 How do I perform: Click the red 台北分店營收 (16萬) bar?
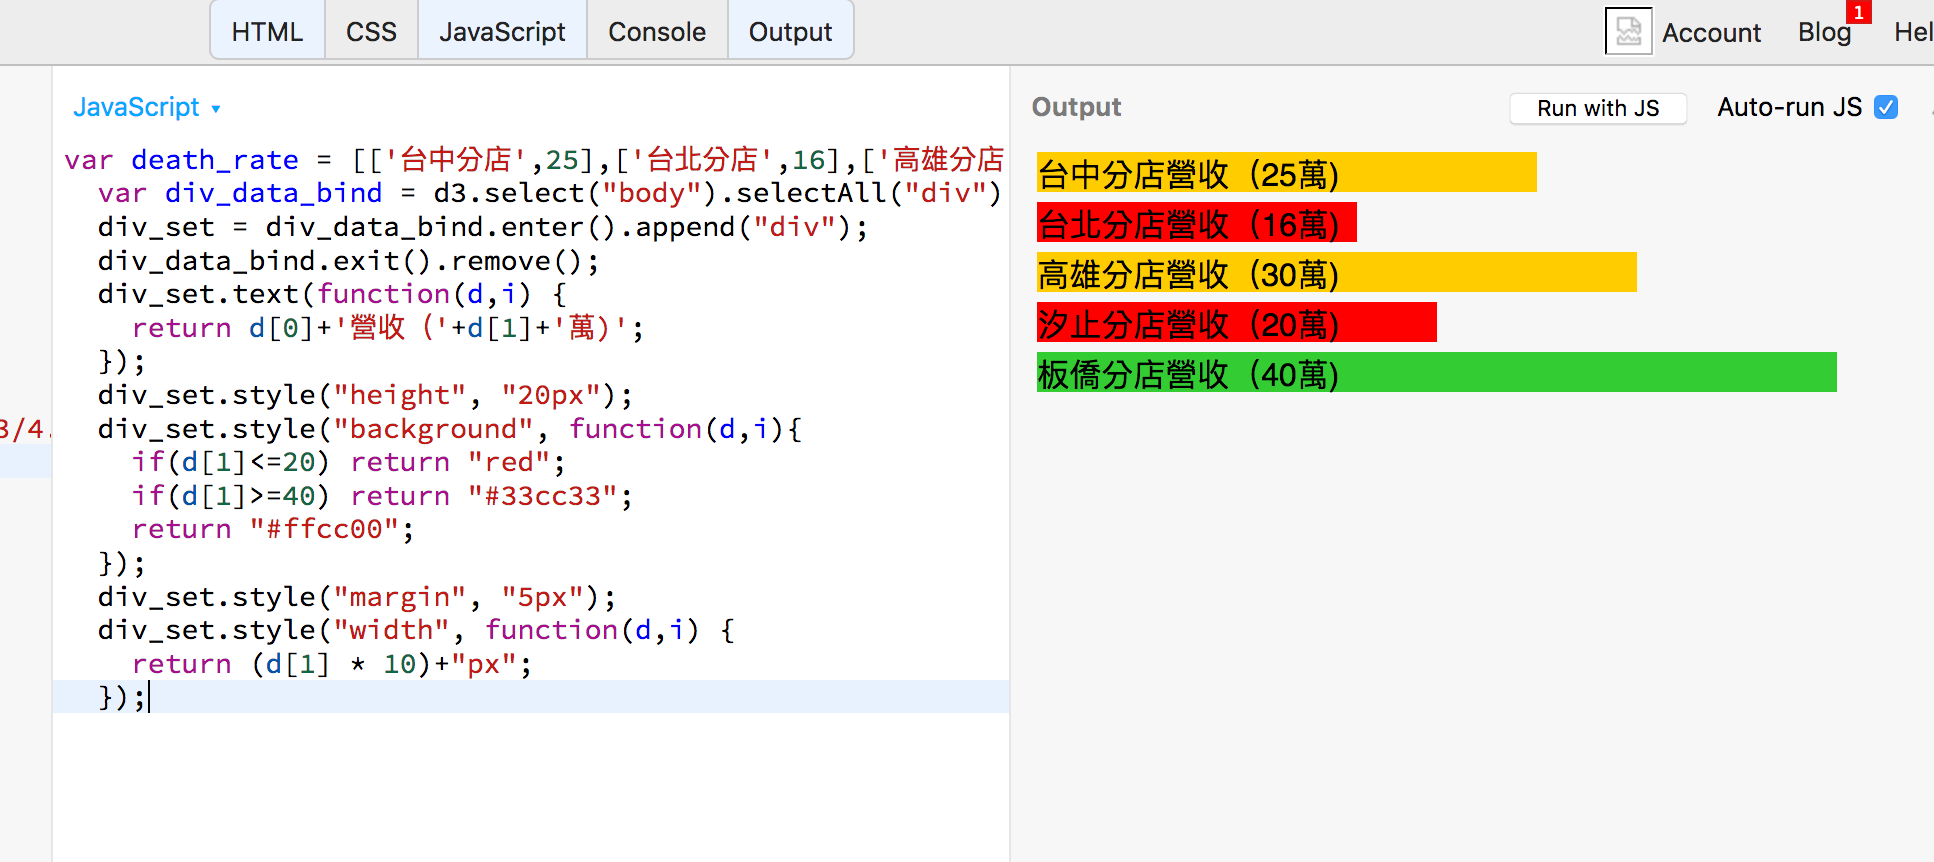pyautogui.click(x=1197, y=222)
